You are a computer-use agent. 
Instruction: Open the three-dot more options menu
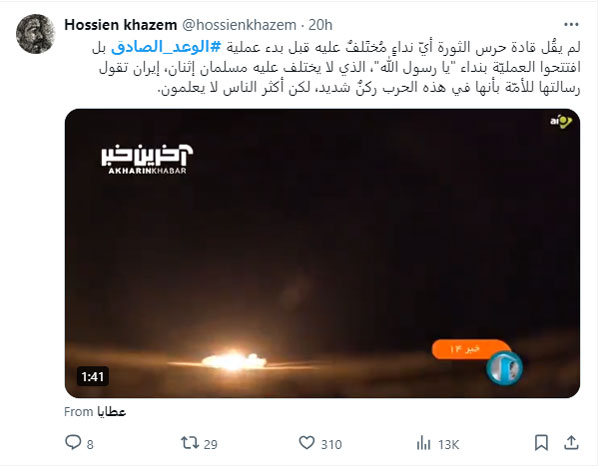571,24
